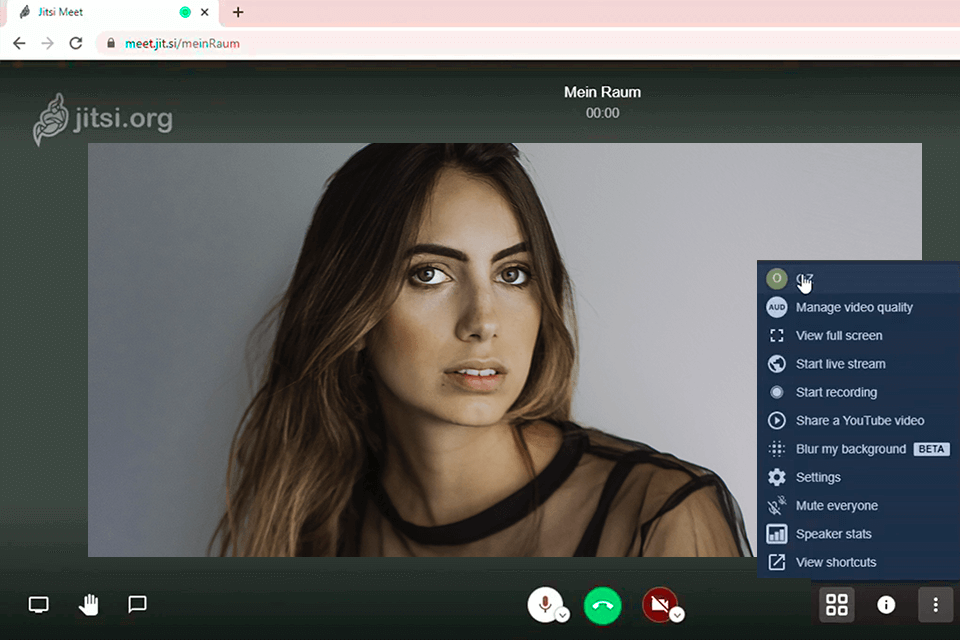Select Start live stream
The width and height of the screenshot is (960, 640).
[858, 364]
